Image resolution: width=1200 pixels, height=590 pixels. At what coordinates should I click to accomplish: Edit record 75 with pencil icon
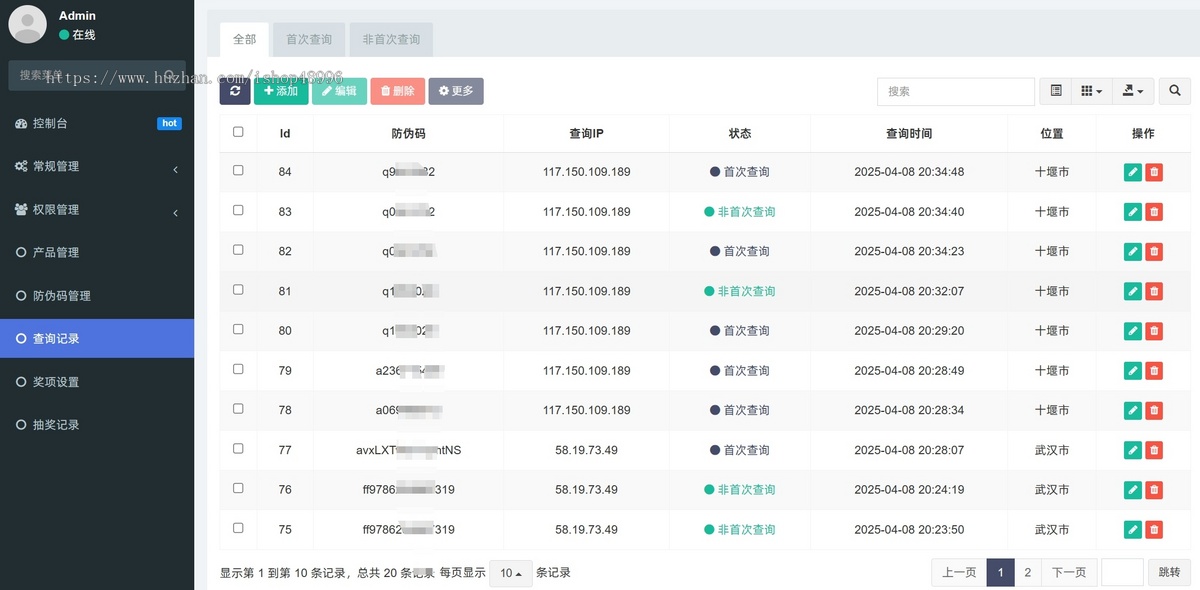pos(1132,529)
